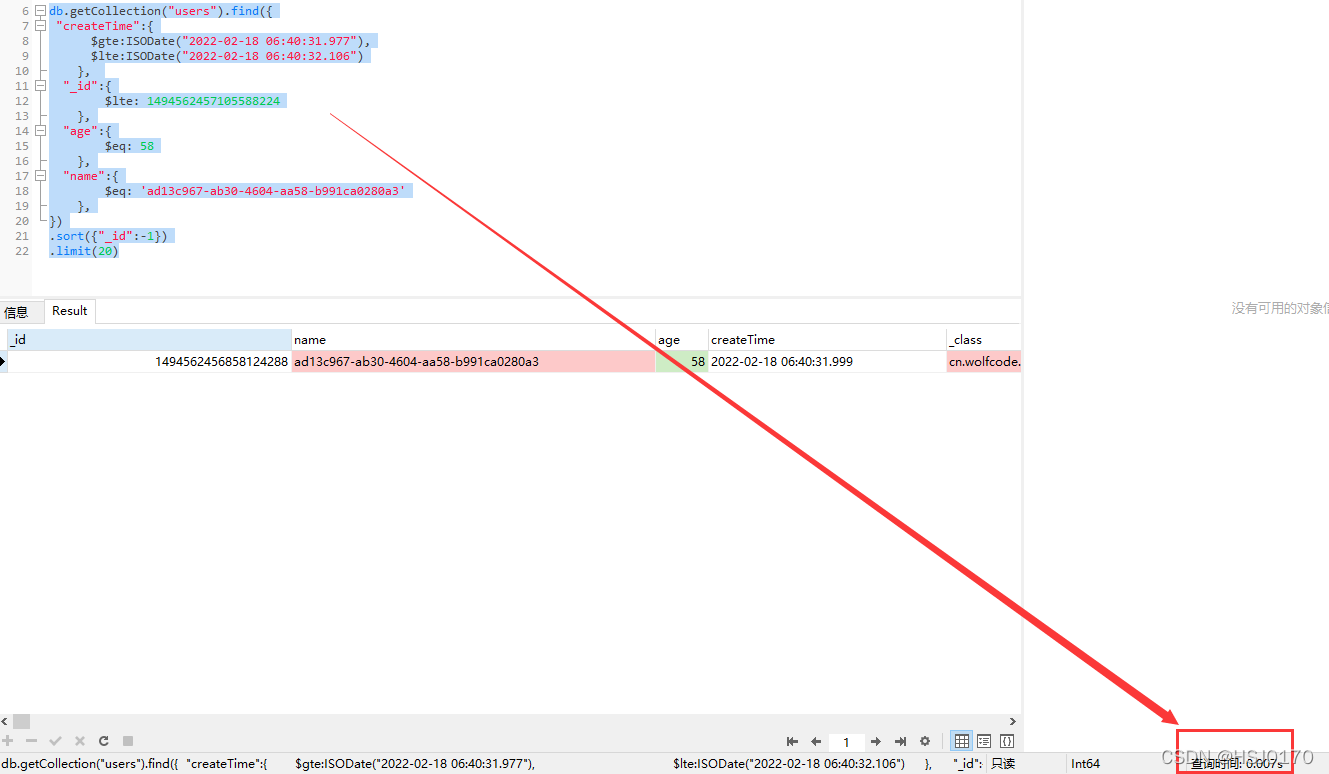
Task: Delete the record with minus icon
Action: (x=32, y=741)
